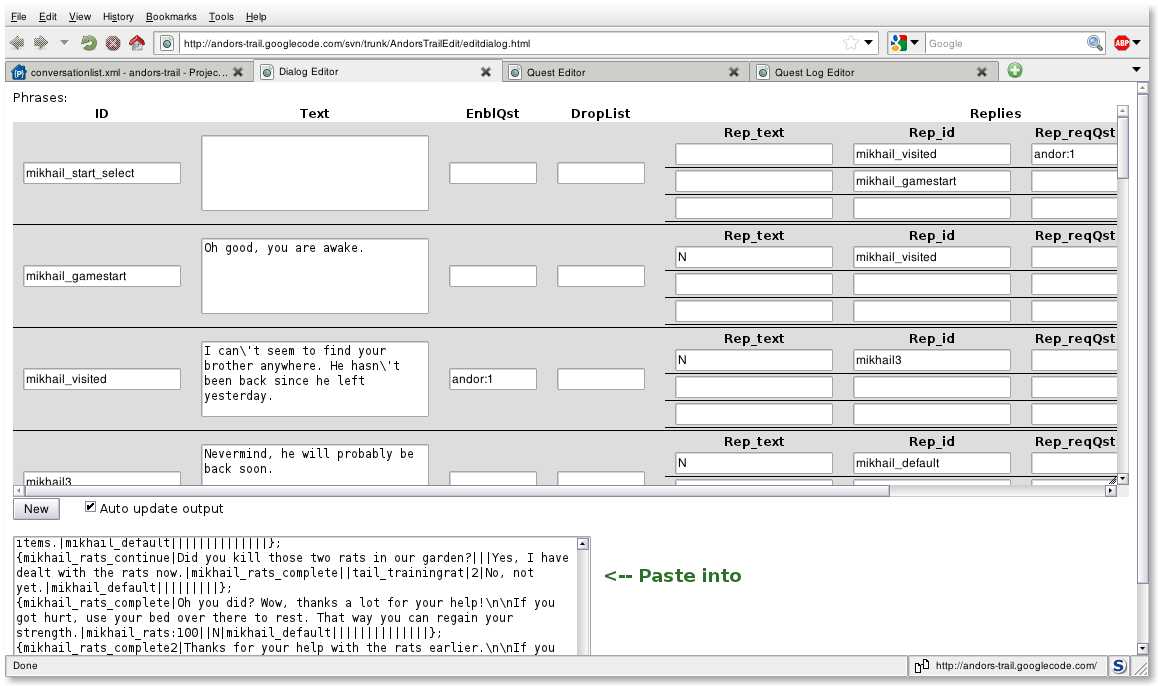Click the browser Back arrow
1158x686 pixels.
tap(16, 43)
